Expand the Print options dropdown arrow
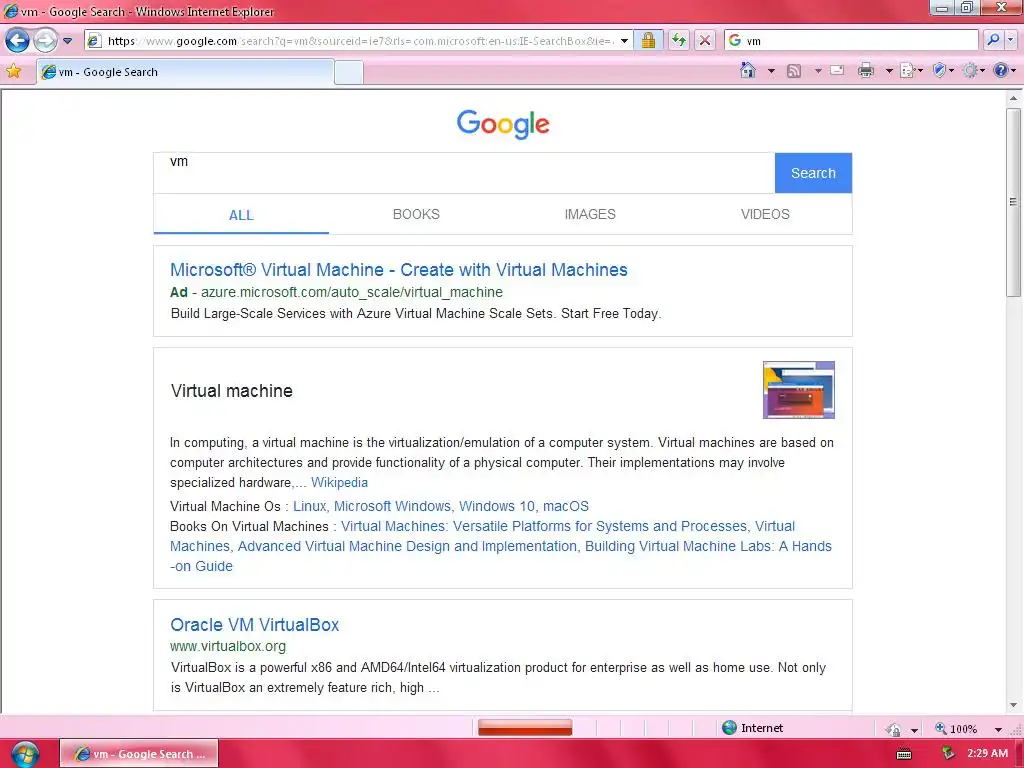This screenshot has width=1024, height=768. [x=889, y=71]
